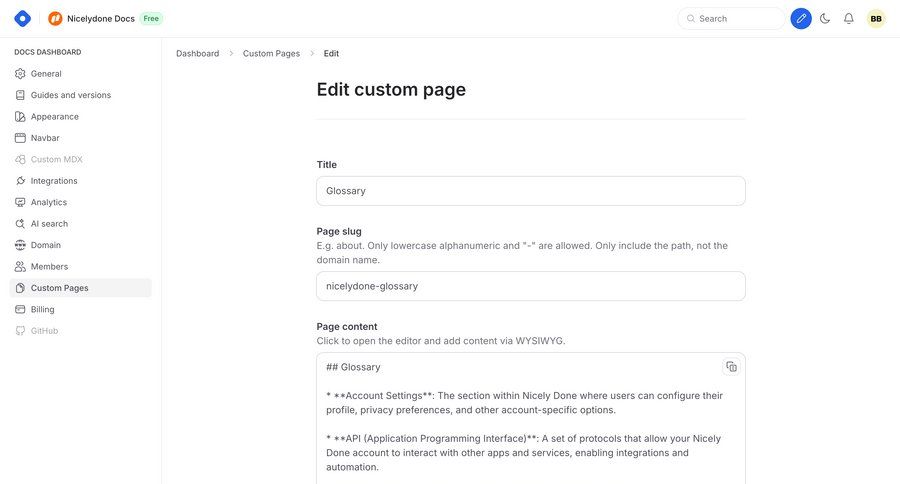The width and height of the screenshot is (900, 484).
Task: Toggle dark mode with the moon icon
Action: point(825,18)
